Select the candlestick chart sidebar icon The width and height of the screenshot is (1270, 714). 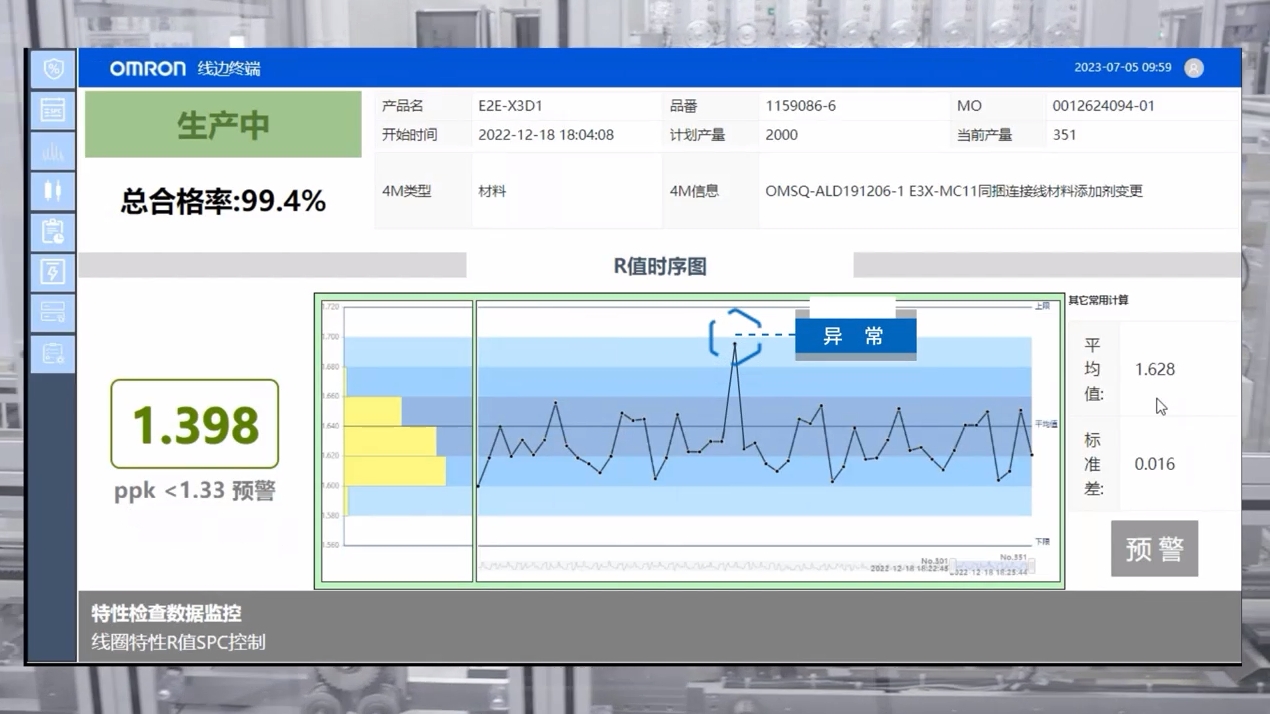53,191
